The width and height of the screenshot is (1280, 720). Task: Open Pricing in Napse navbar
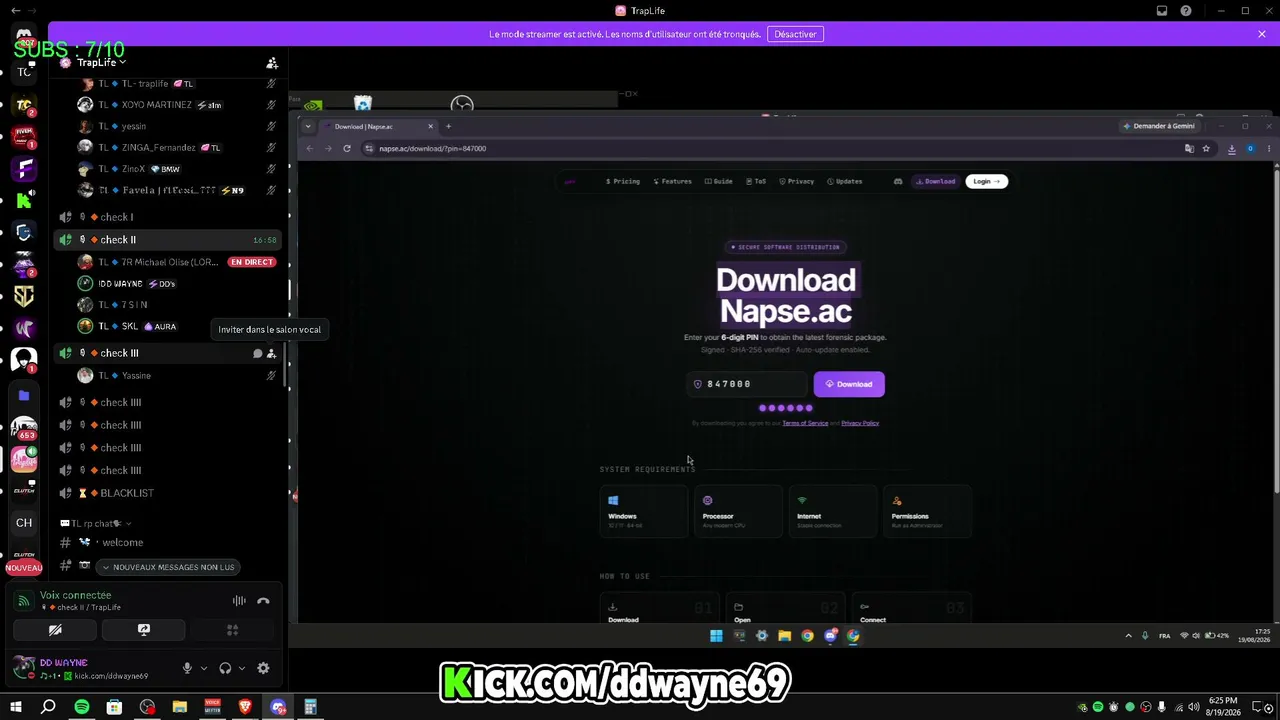pyautogui.click(x=623, y=182)
